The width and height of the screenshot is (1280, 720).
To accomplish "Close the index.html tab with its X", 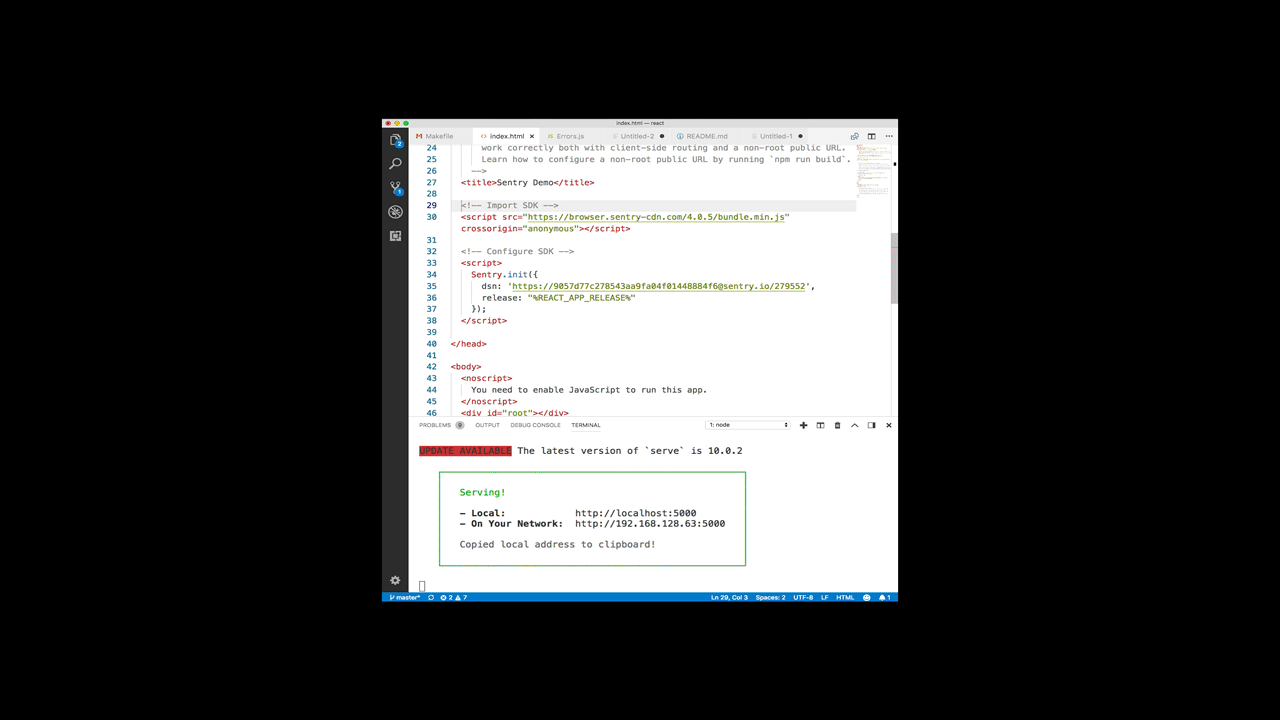I will 532,136.
